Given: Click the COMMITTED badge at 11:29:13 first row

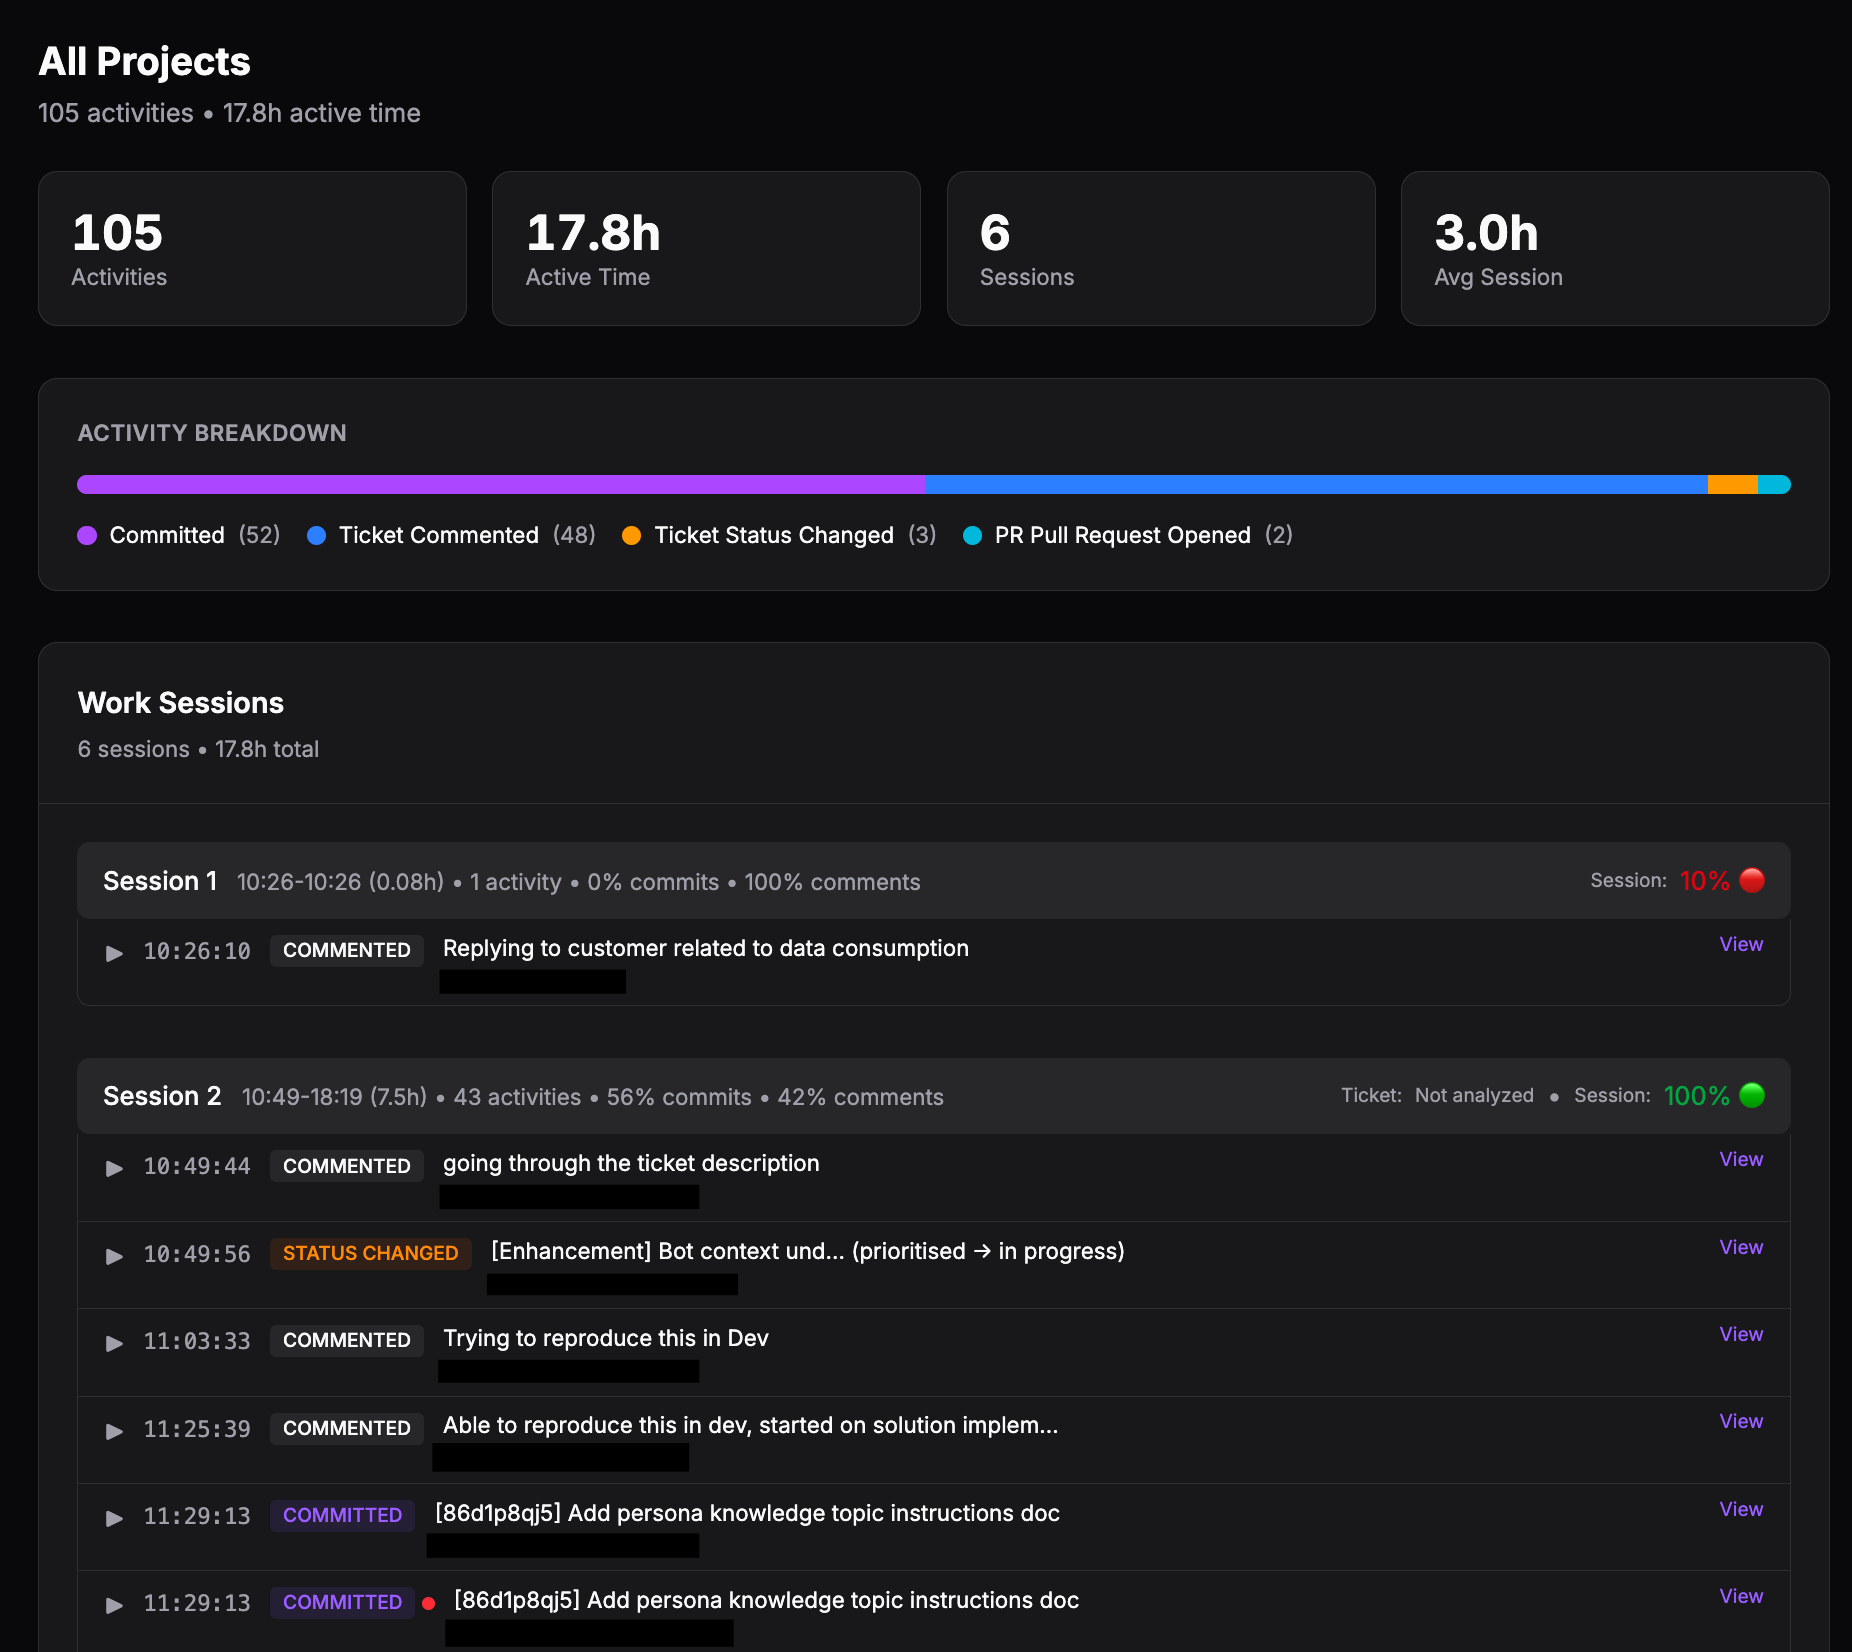Looking at the screenshot, I should click(342, 1515).
